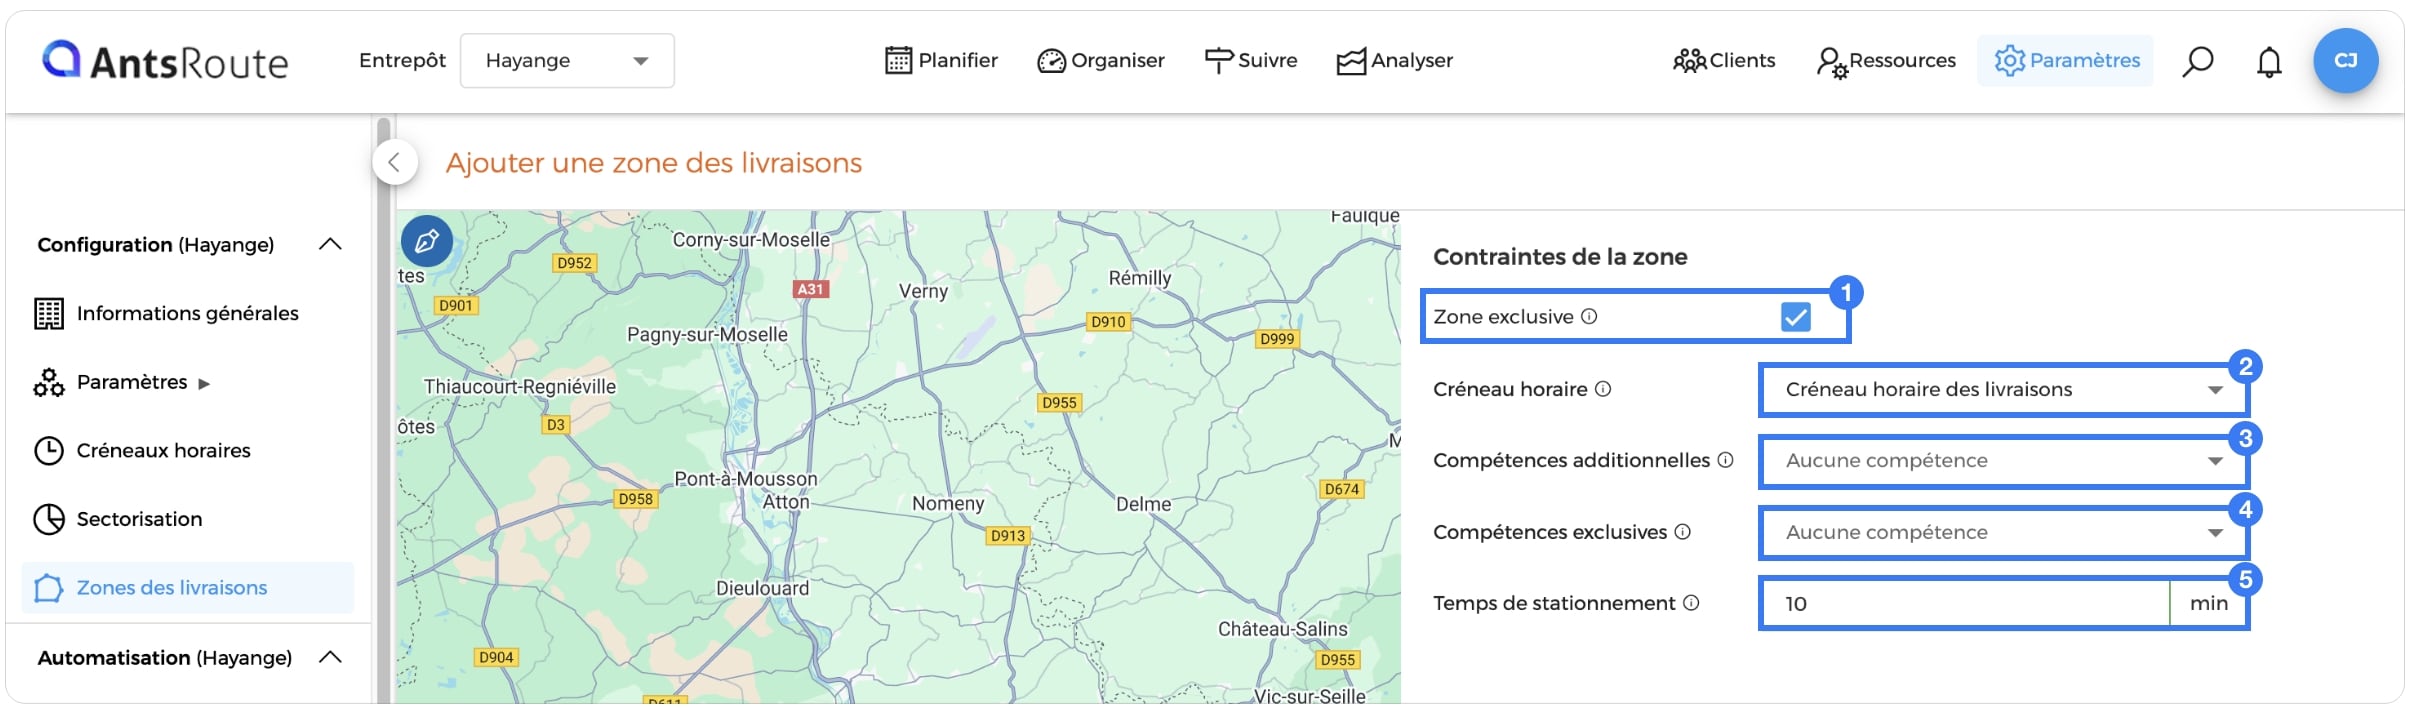2410x710 pixels.
Task: Click the Zones des livraisons polygon icon
Action: [x=49, y=588]
